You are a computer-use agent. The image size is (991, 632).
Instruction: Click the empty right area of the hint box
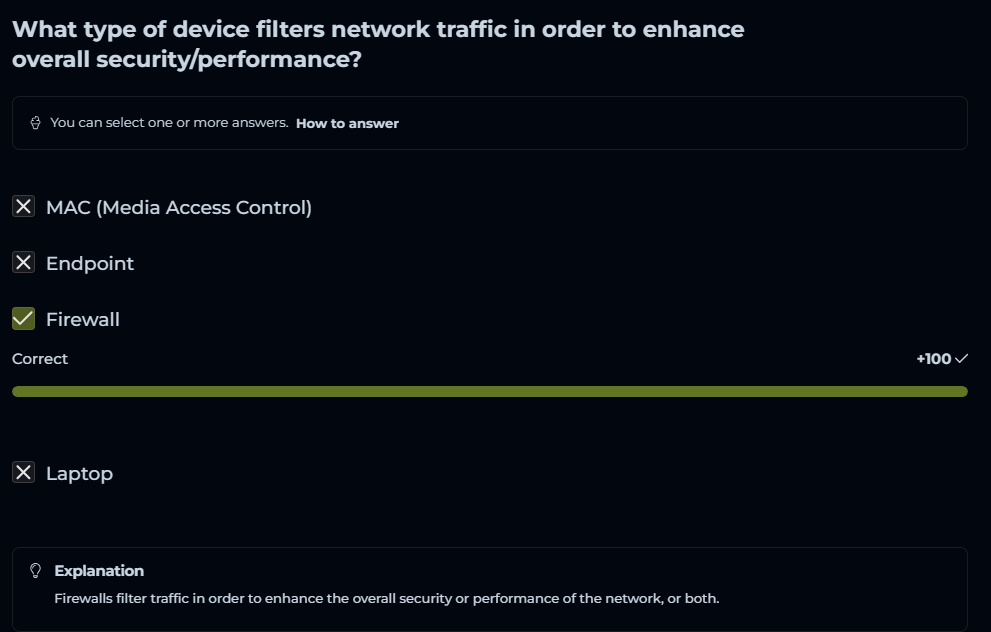(x=700, y=123)
